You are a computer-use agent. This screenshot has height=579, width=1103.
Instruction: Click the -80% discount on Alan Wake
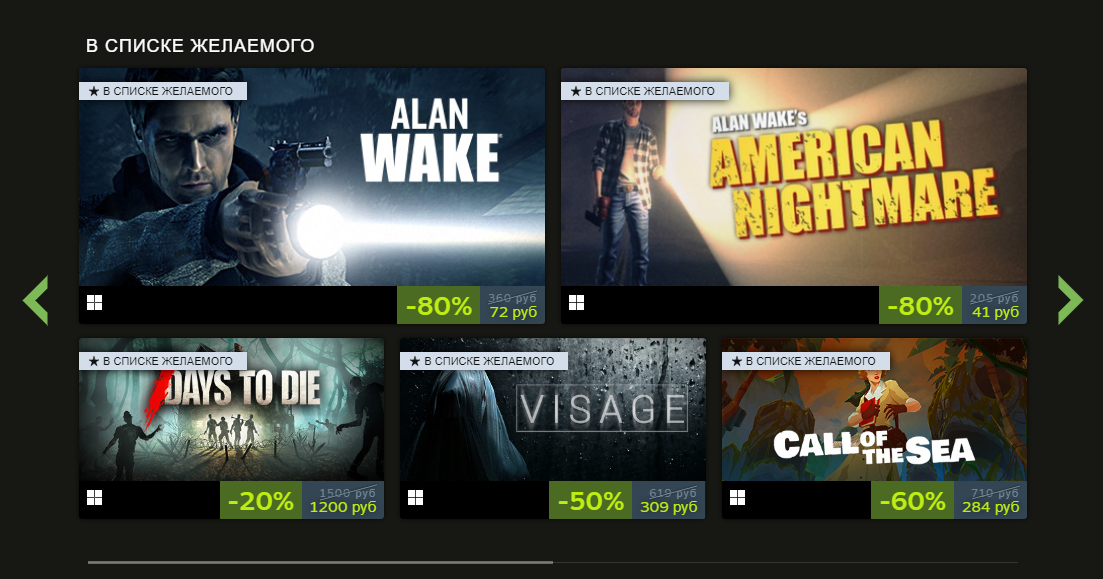[x=439, y=305]
